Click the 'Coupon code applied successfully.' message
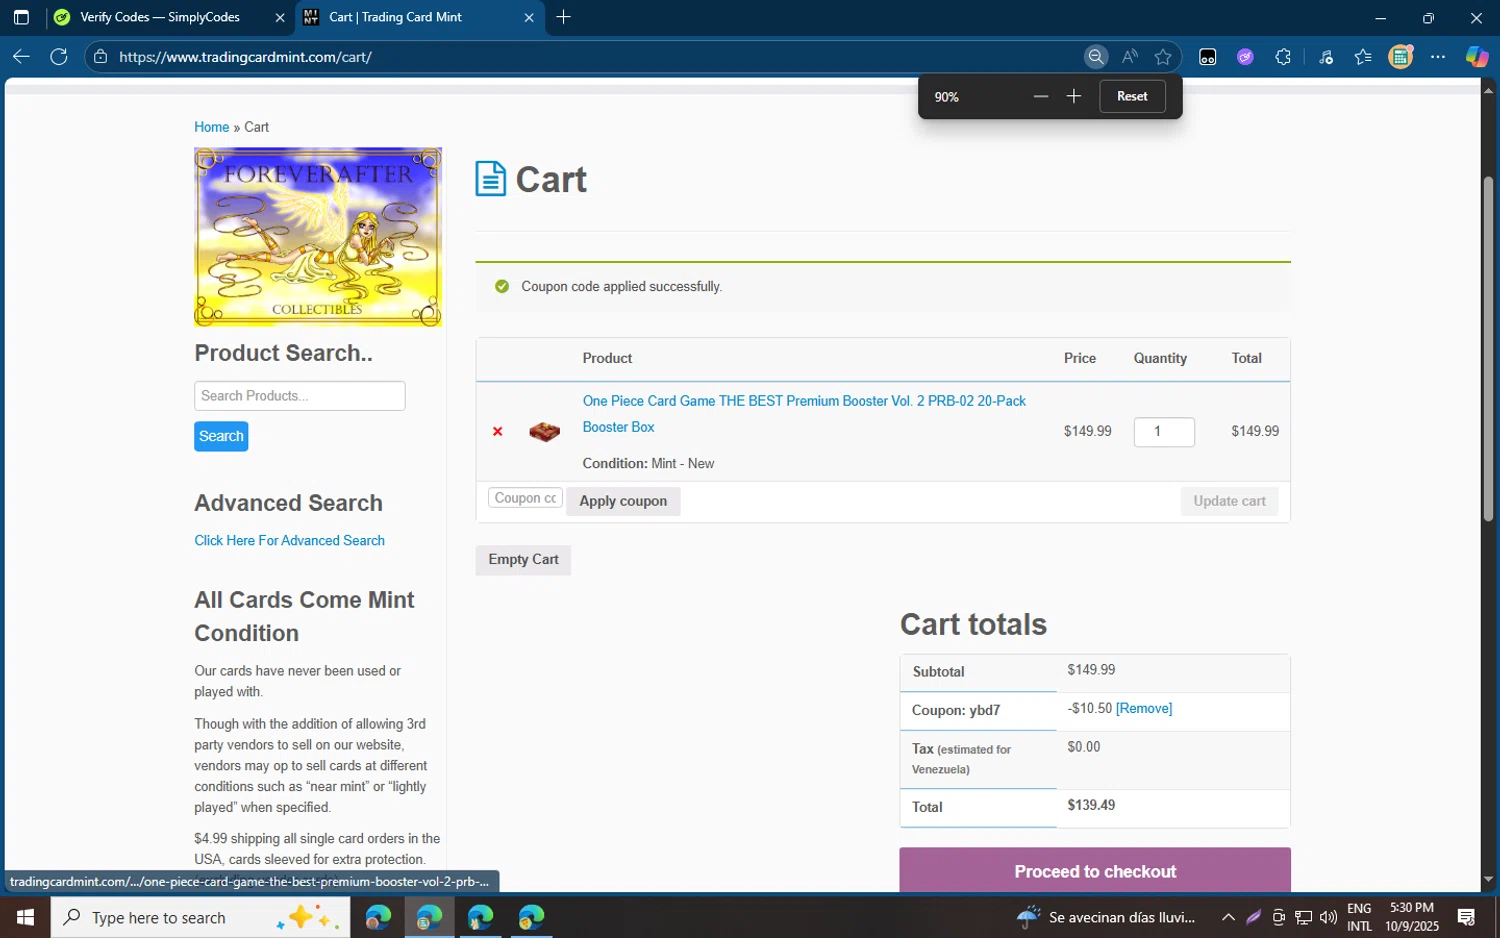The height and width of the screenshot is (938, 1500). click(621, 287)
